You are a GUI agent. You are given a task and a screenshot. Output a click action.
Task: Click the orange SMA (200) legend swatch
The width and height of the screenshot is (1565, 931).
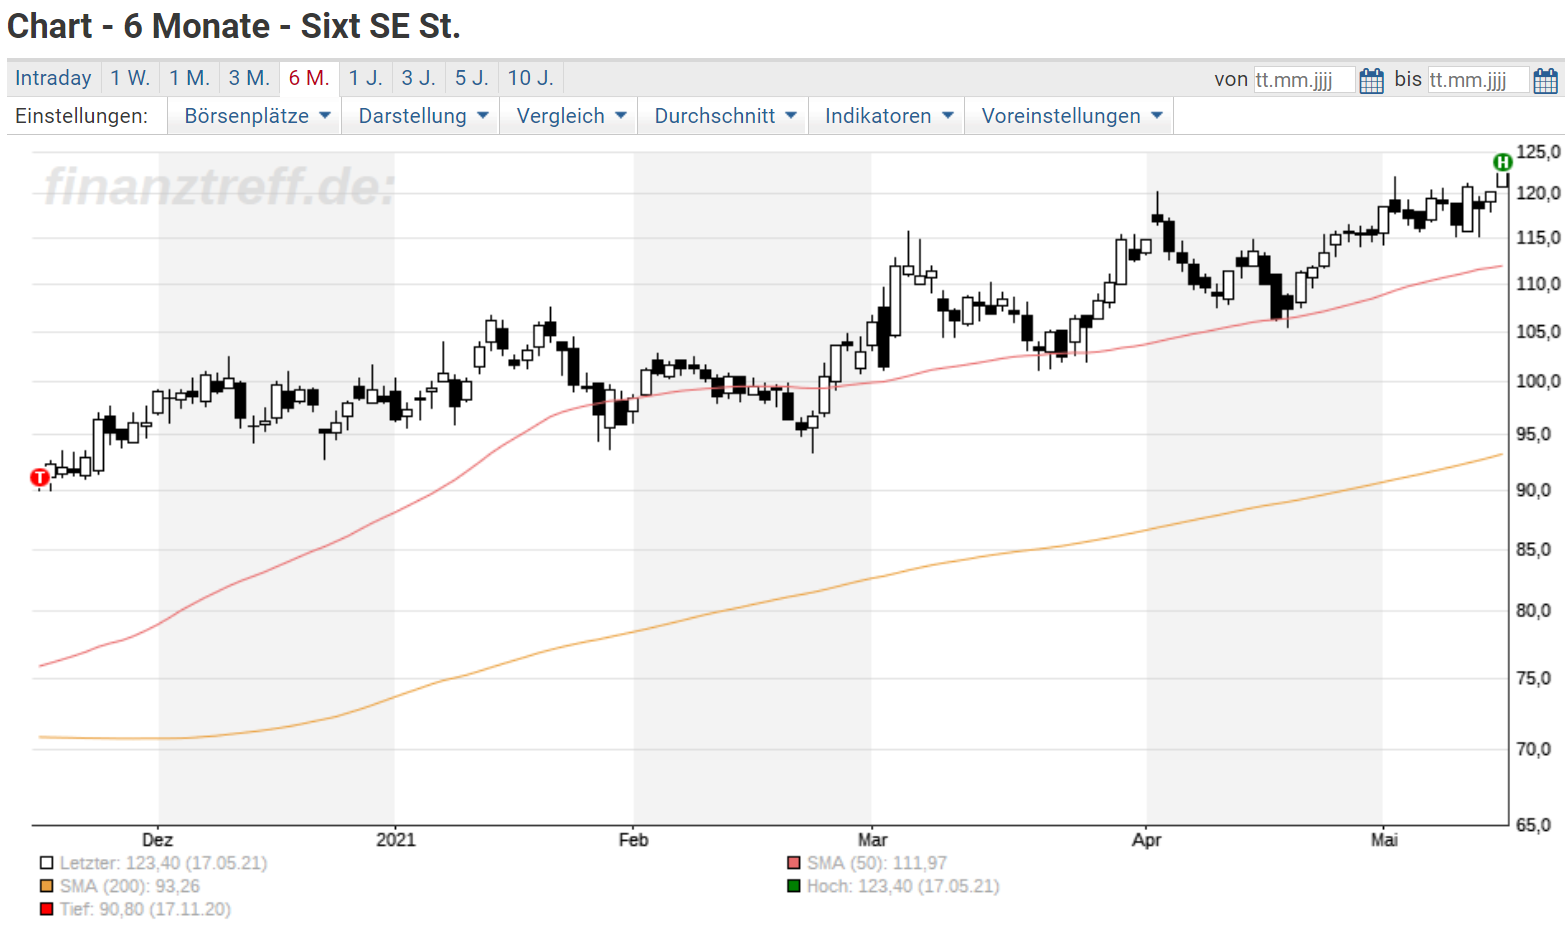46,886
